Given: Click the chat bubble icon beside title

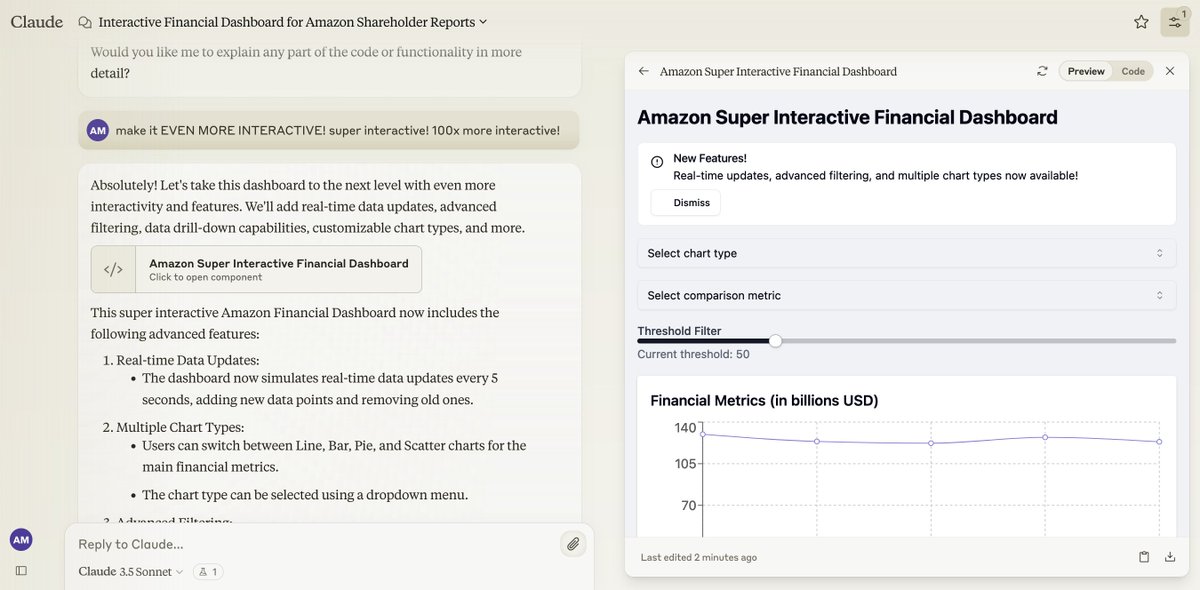Looking at the screenshot, I should click(x=85, y=22).
